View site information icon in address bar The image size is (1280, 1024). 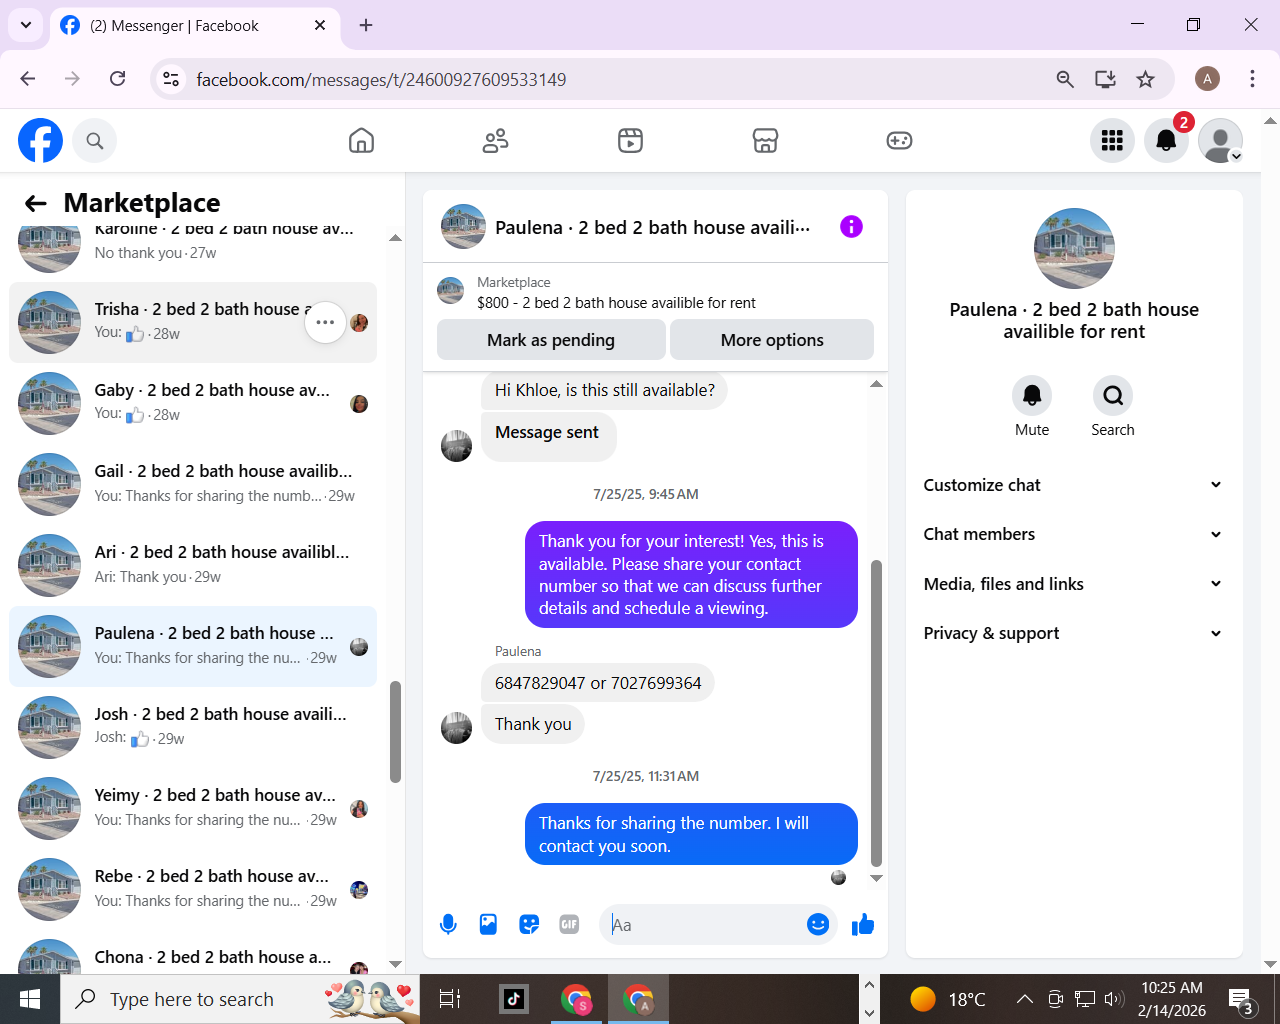click(172, 79)
